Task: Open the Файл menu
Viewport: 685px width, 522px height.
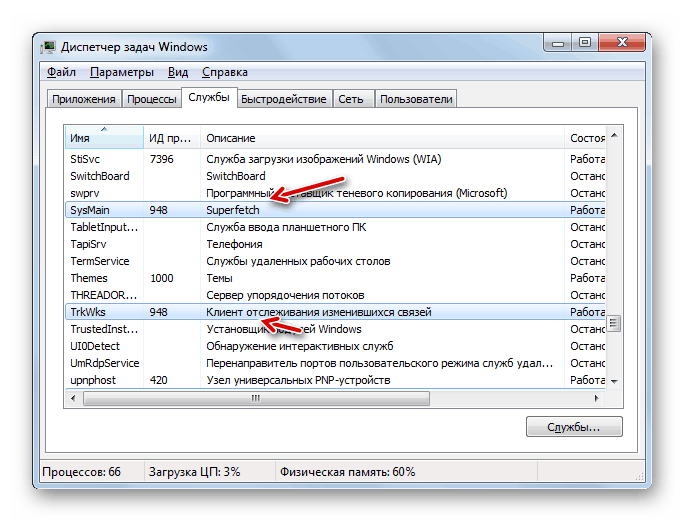Action: click(x=61, y=72)
